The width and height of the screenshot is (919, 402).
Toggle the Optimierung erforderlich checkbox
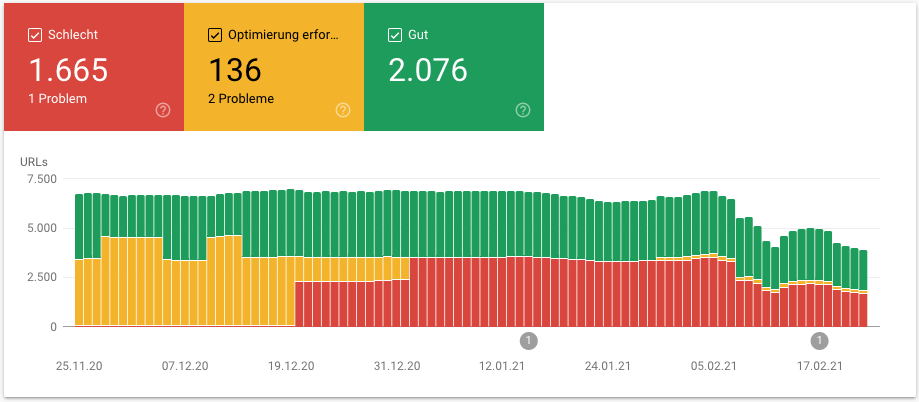click(x=215, y=35)
